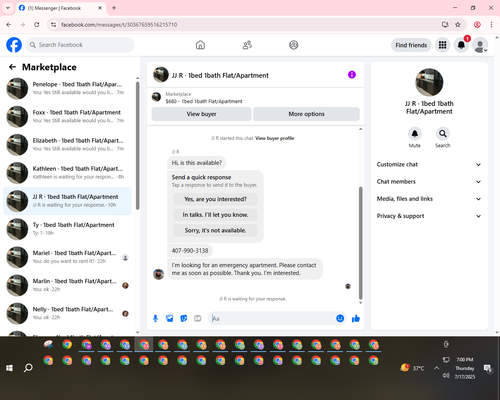This screenshot has width=500, height=400.
Task: Click the View buyer button
Action: [201, 114]
